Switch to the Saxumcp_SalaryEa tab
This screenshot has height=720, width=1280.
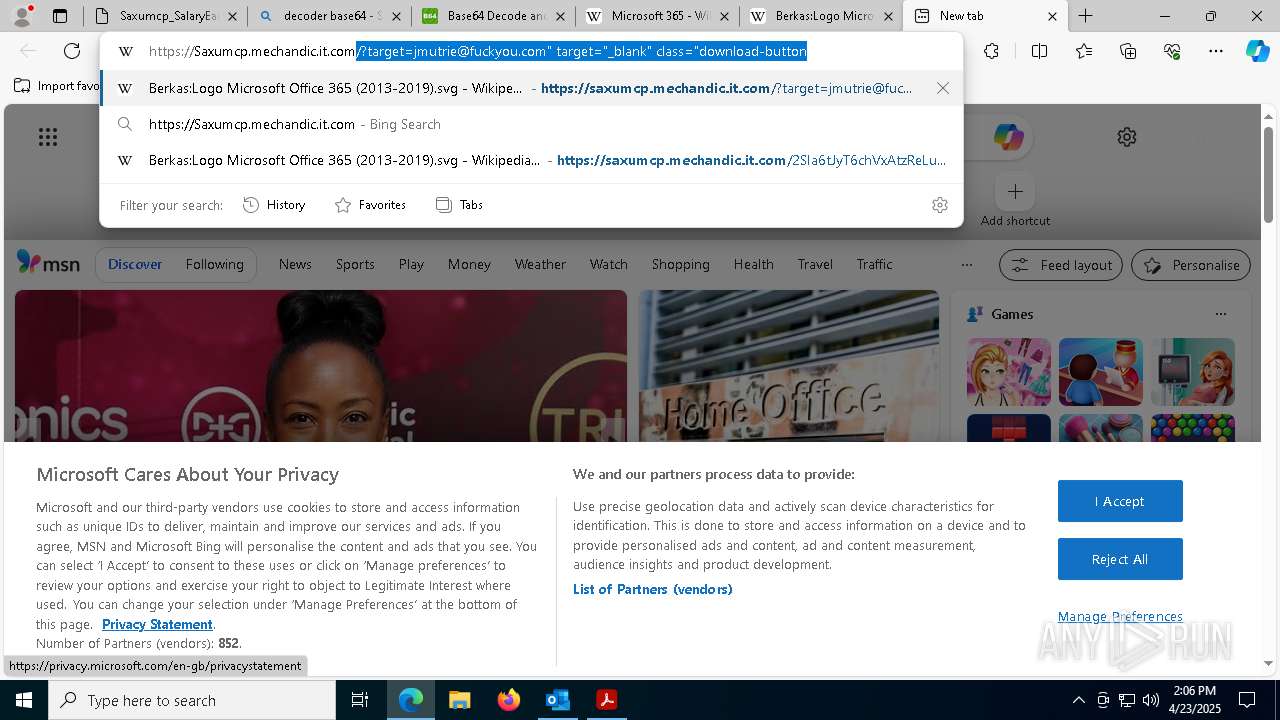coord(167,16)
